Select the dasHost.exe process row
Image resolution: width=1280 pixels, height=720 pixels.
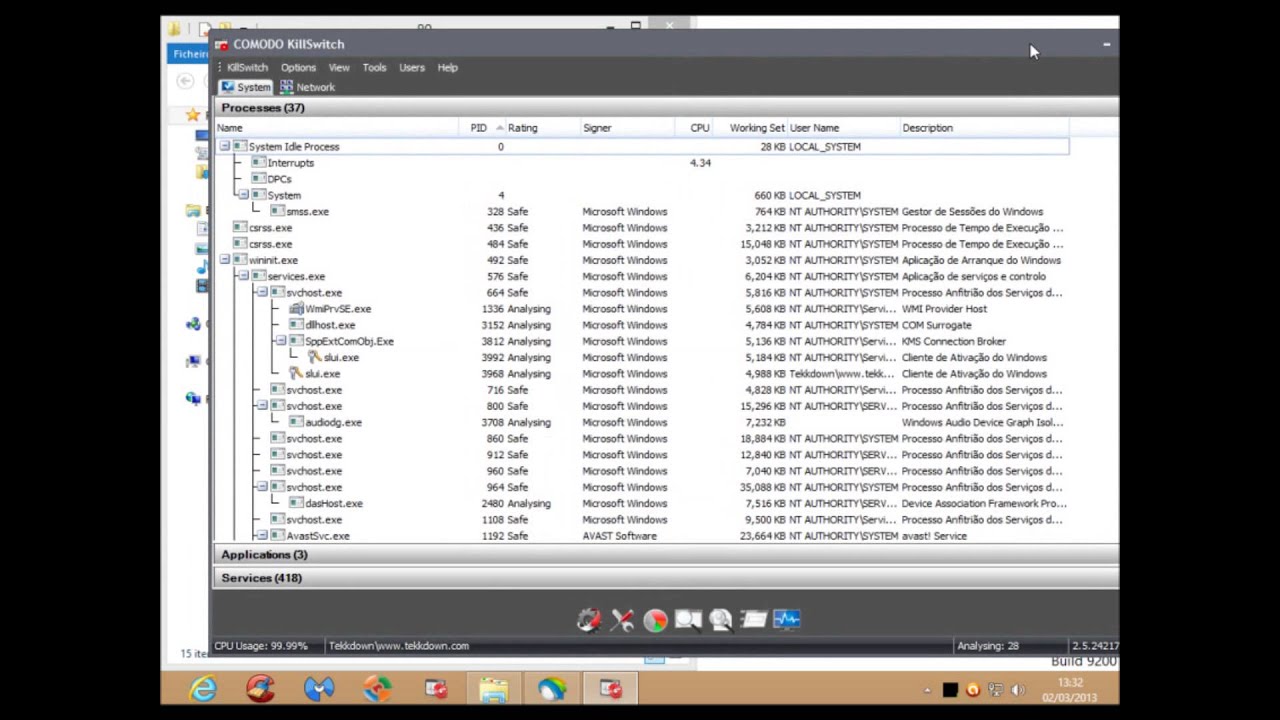[642, 503]
